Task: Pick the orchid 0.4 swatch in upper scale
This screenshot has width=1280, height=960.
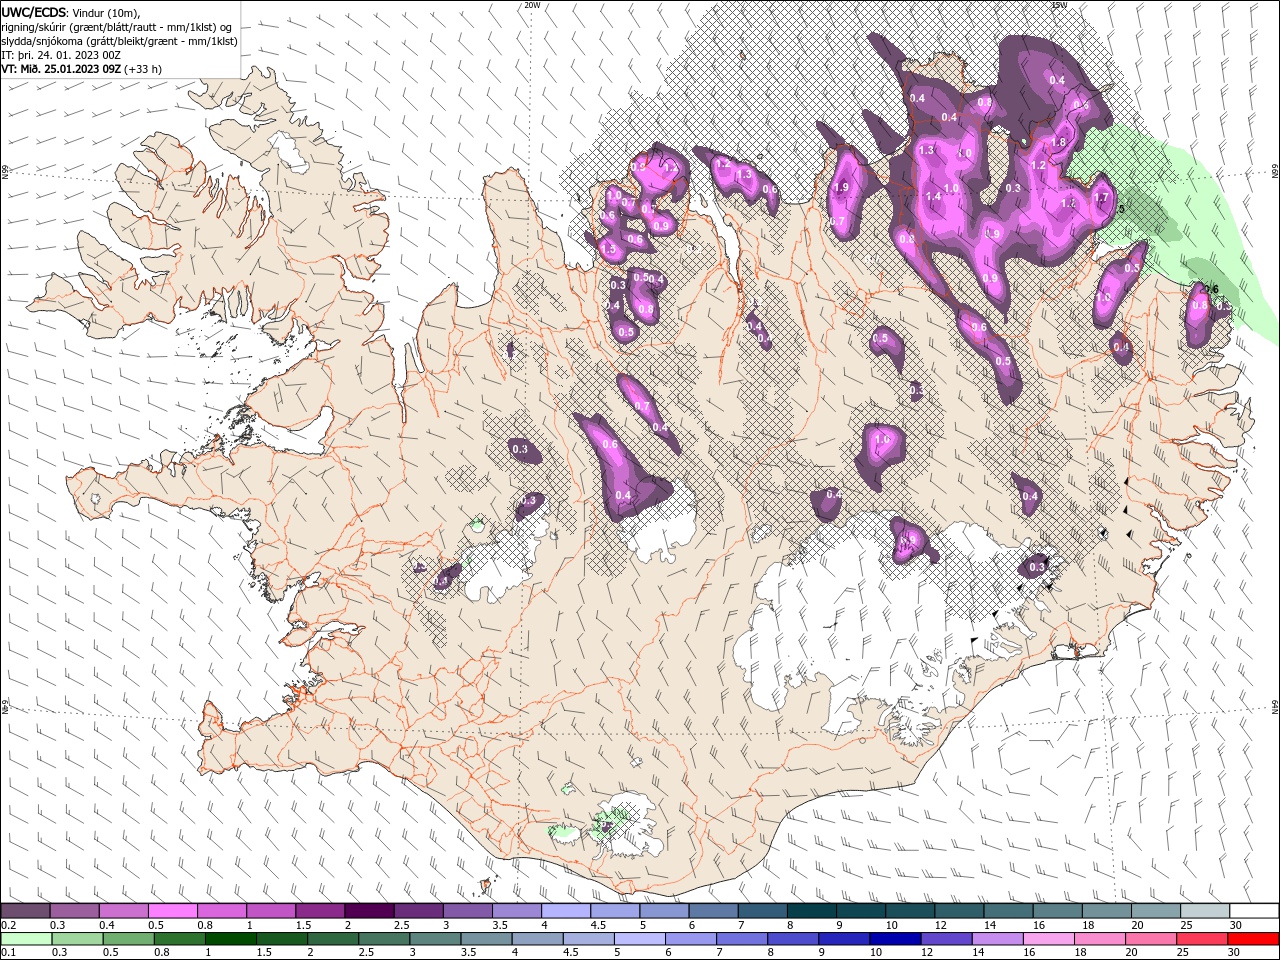Action: pos(123,911)
